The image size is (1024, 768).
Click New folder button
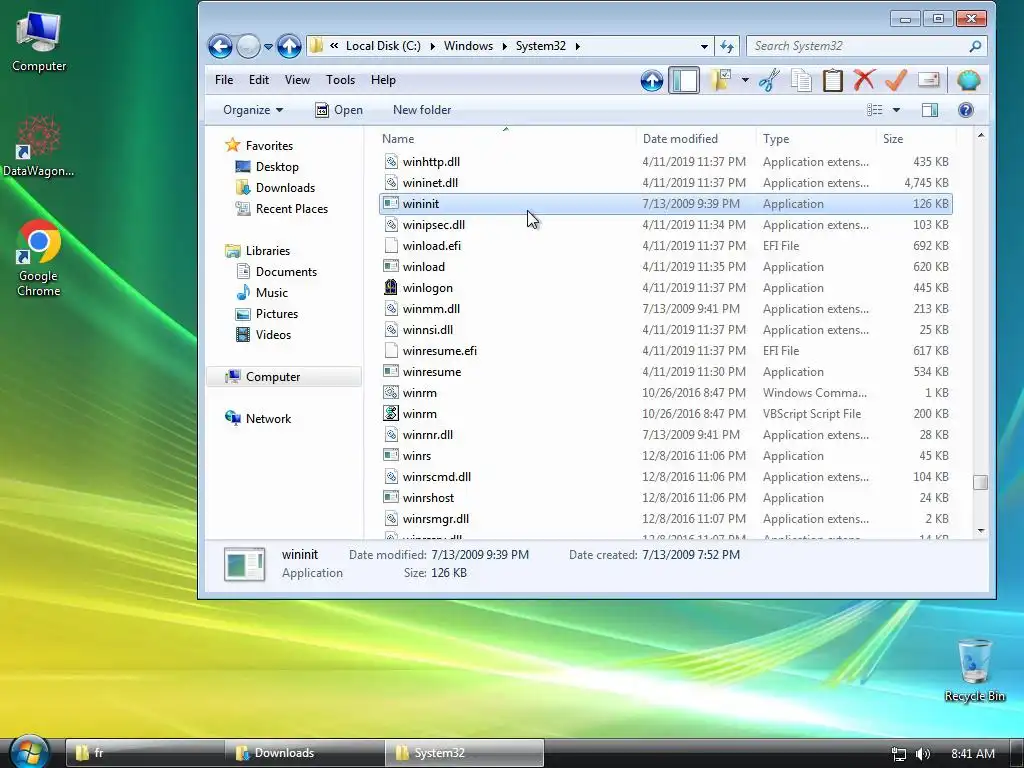(x=422, y=110)
